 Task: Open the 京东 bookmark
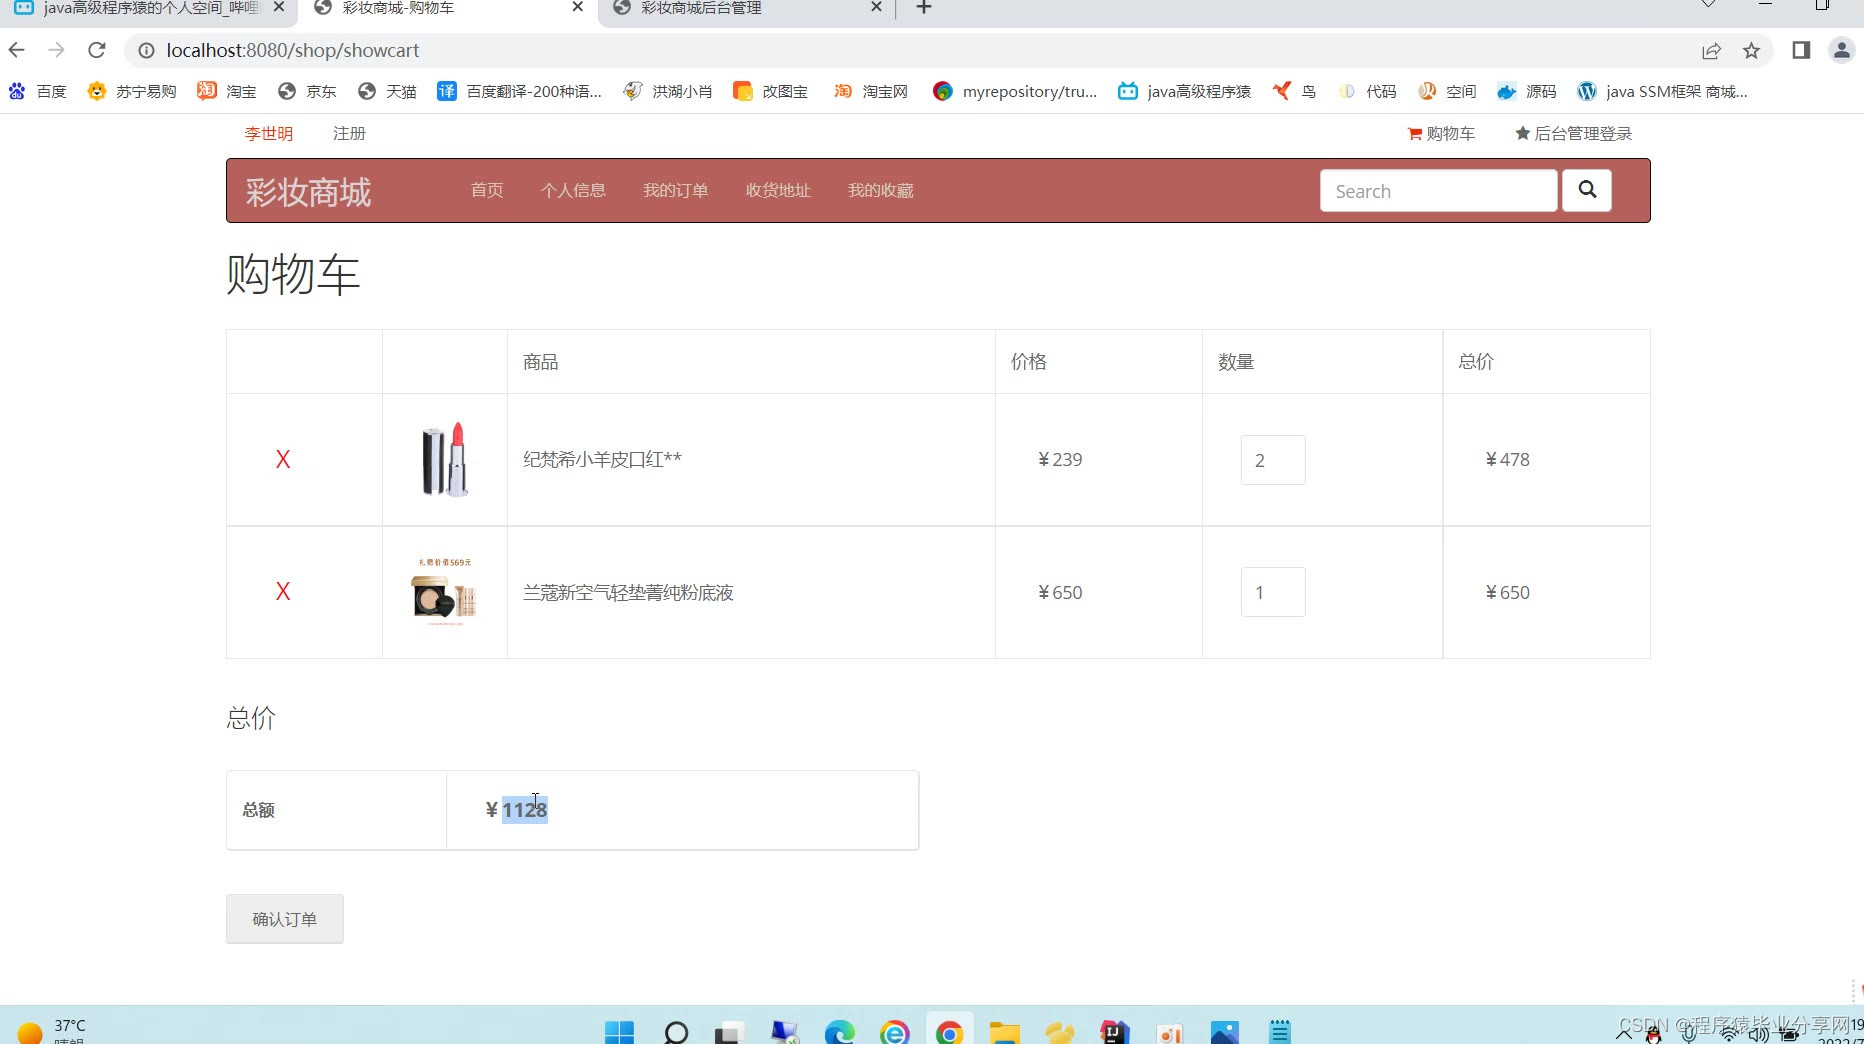tap(307, 91)
